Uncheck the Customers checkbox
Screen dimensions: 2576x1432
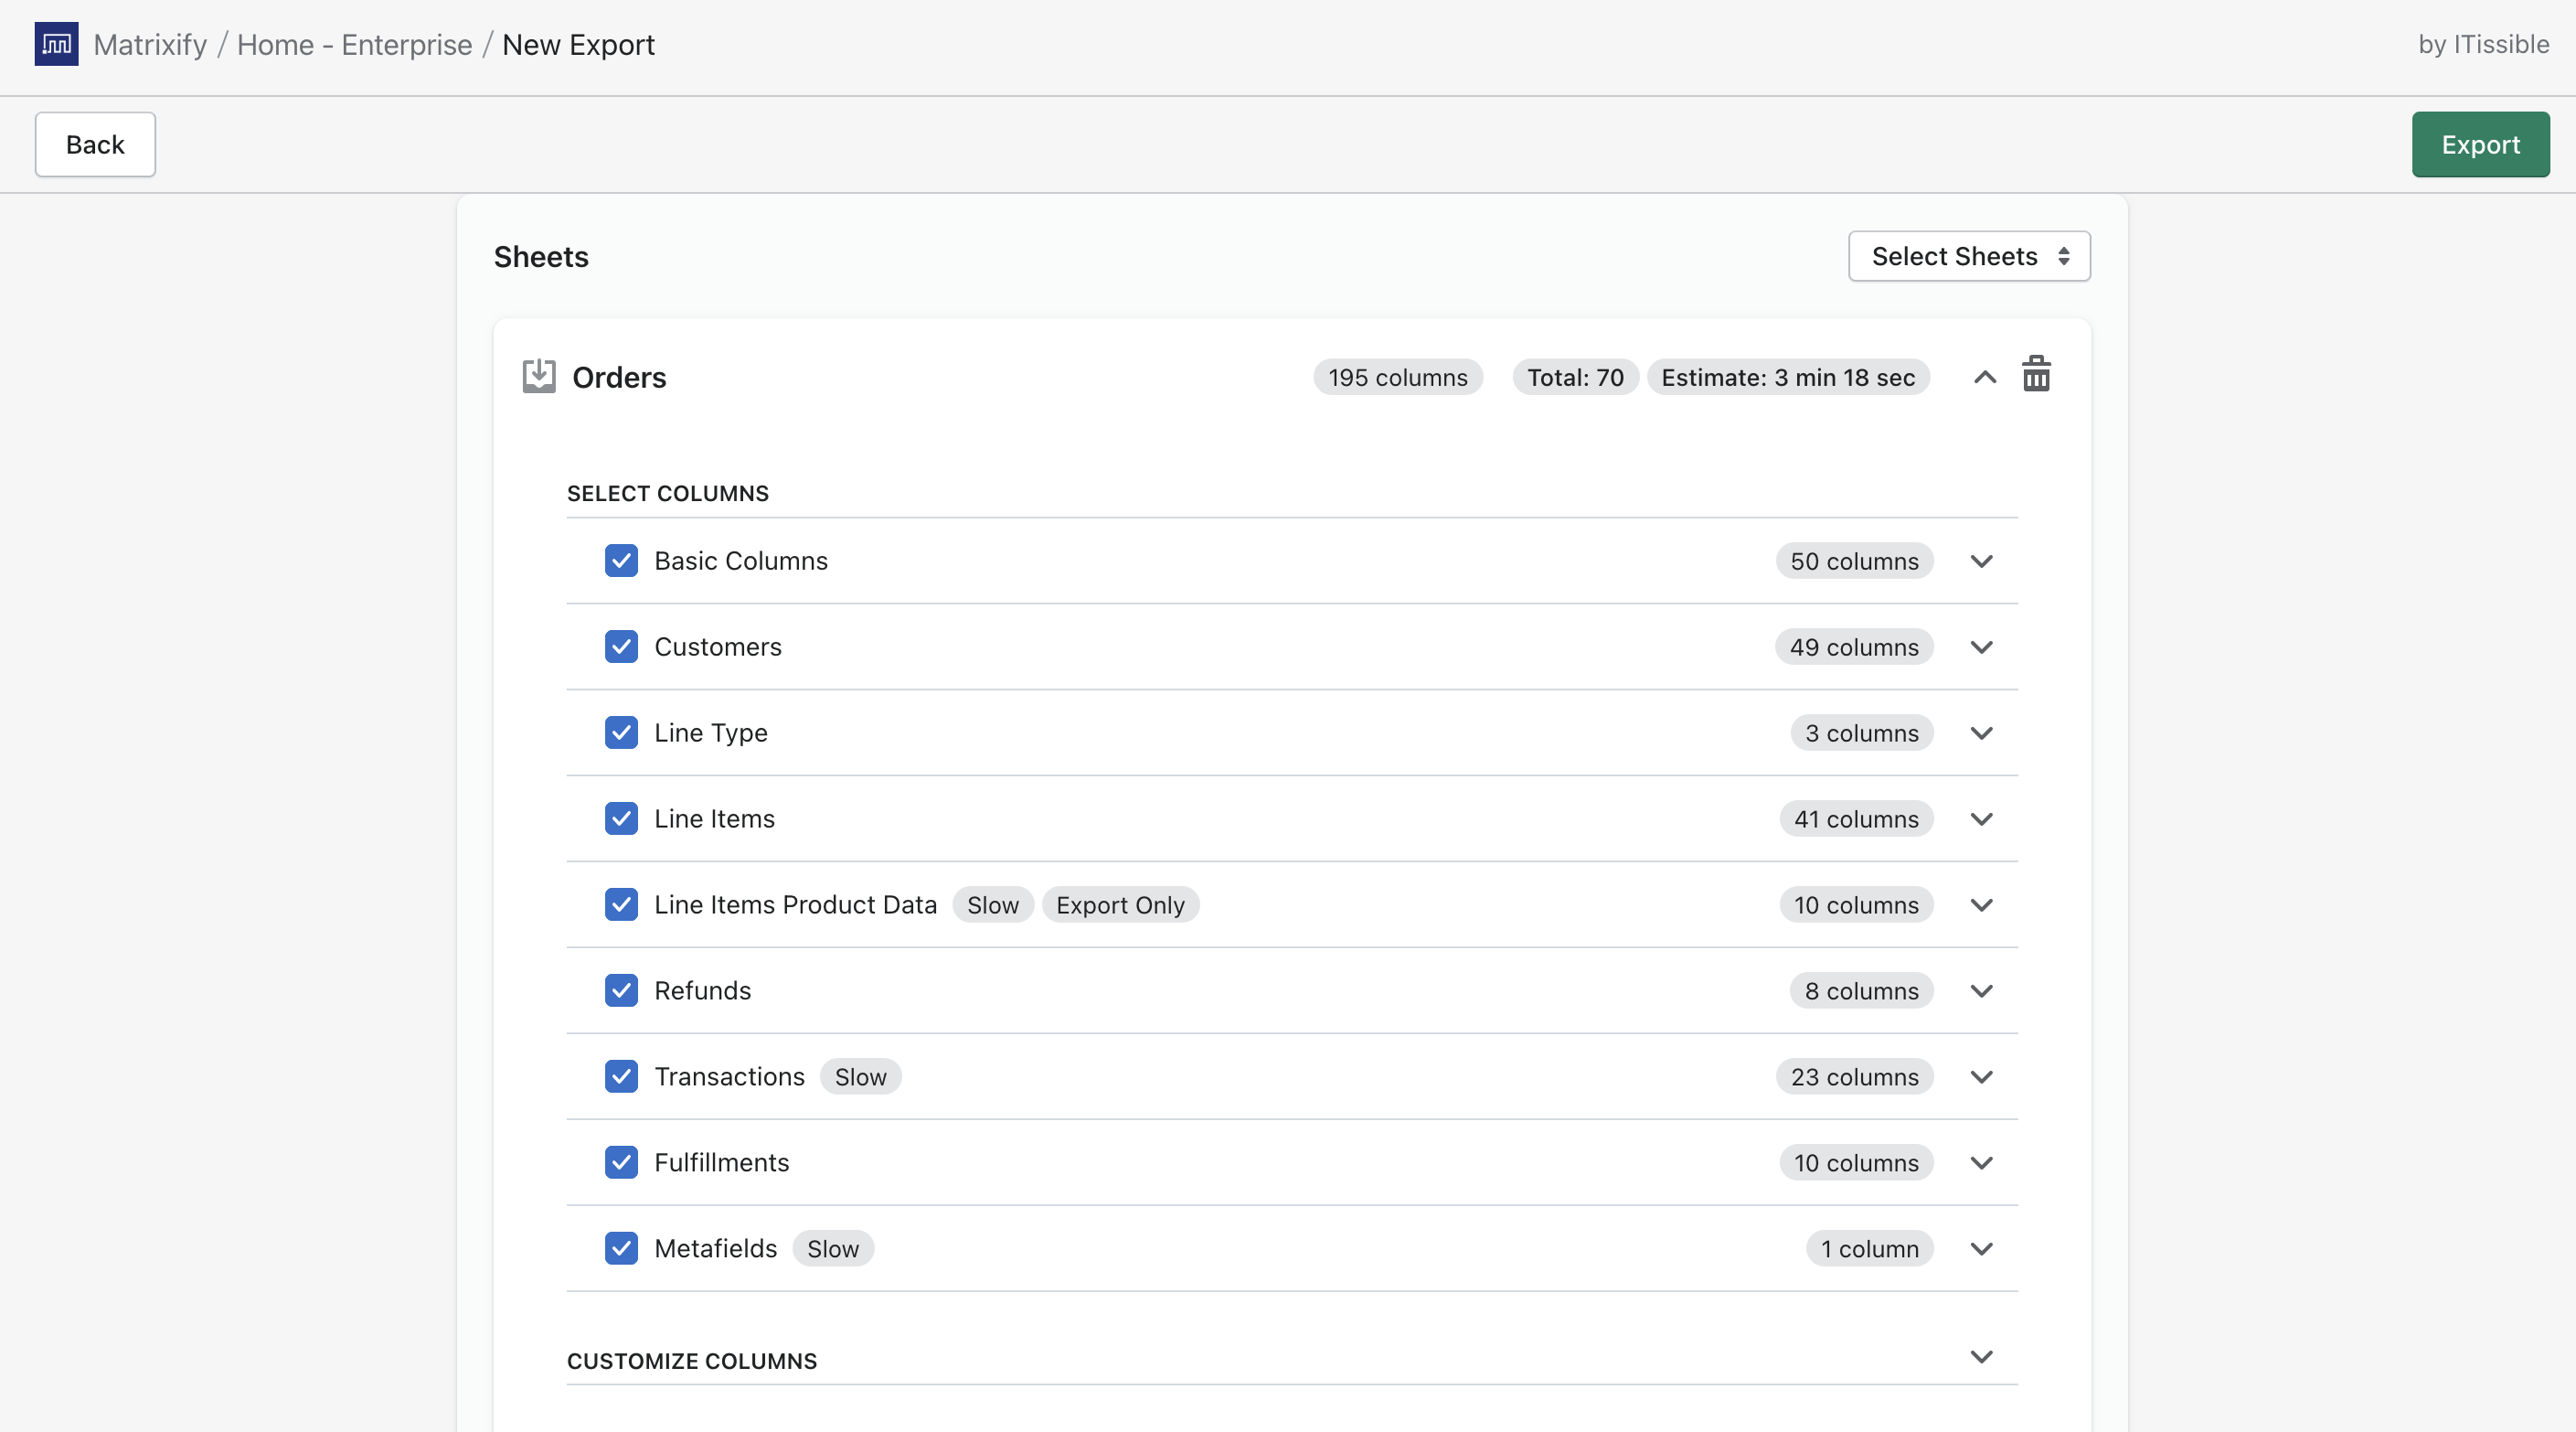(x=621, y=646)
